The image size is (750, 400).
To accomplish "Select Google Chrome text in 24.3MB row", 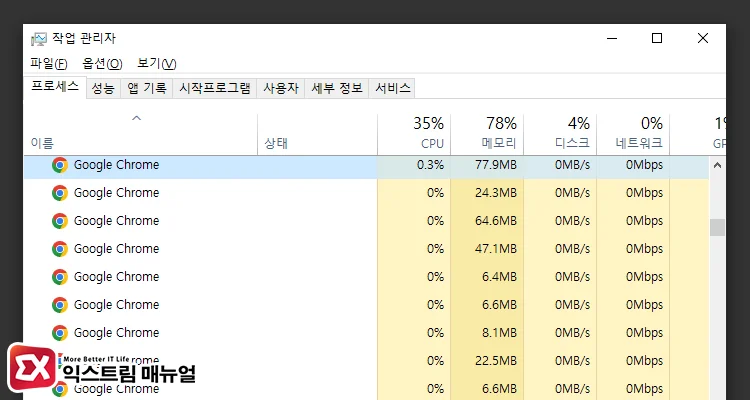I will (116, 193).
